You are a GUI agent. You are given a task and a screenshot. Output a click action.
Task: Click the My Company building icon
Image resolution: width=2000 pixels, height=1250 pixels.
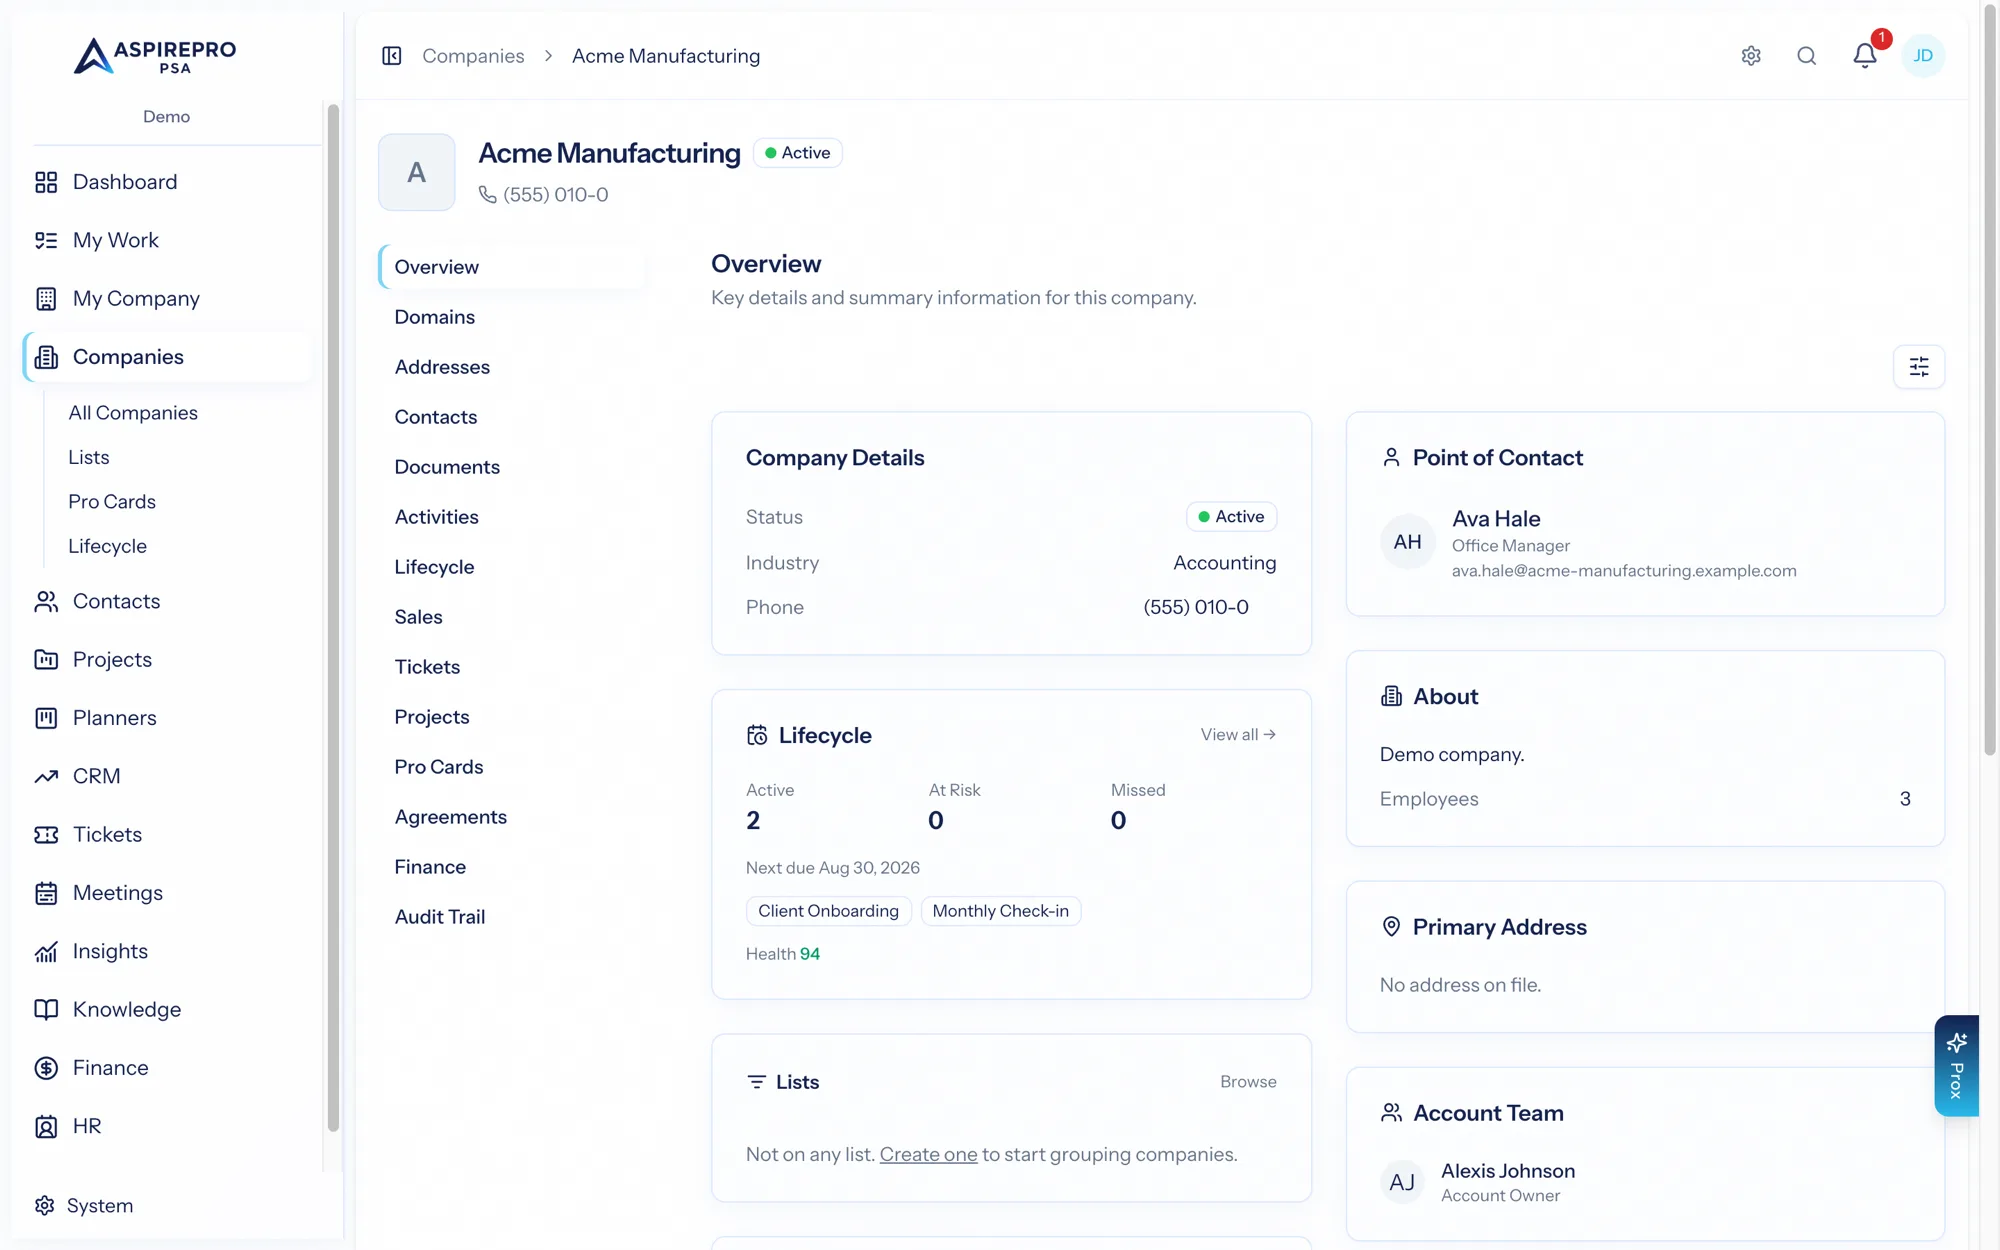[x=46, y=299]
